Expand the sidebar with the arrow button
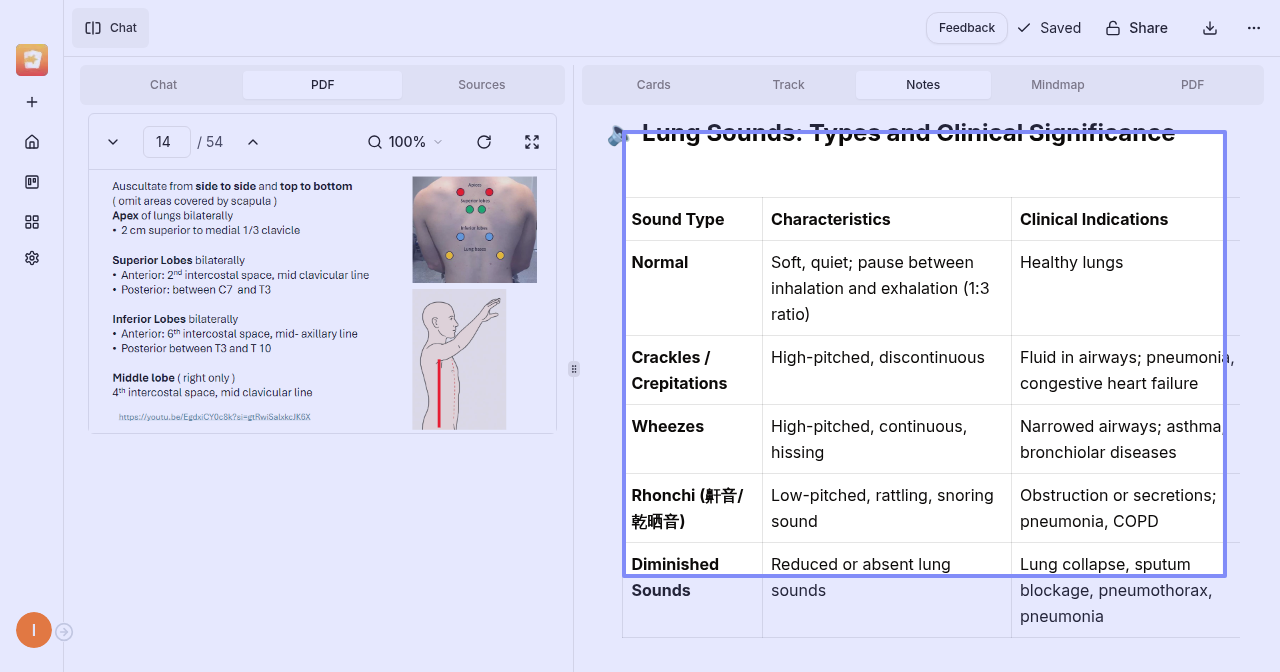Screen dimensions: 1280x672 pyautogui.click(x=64, y=632)
